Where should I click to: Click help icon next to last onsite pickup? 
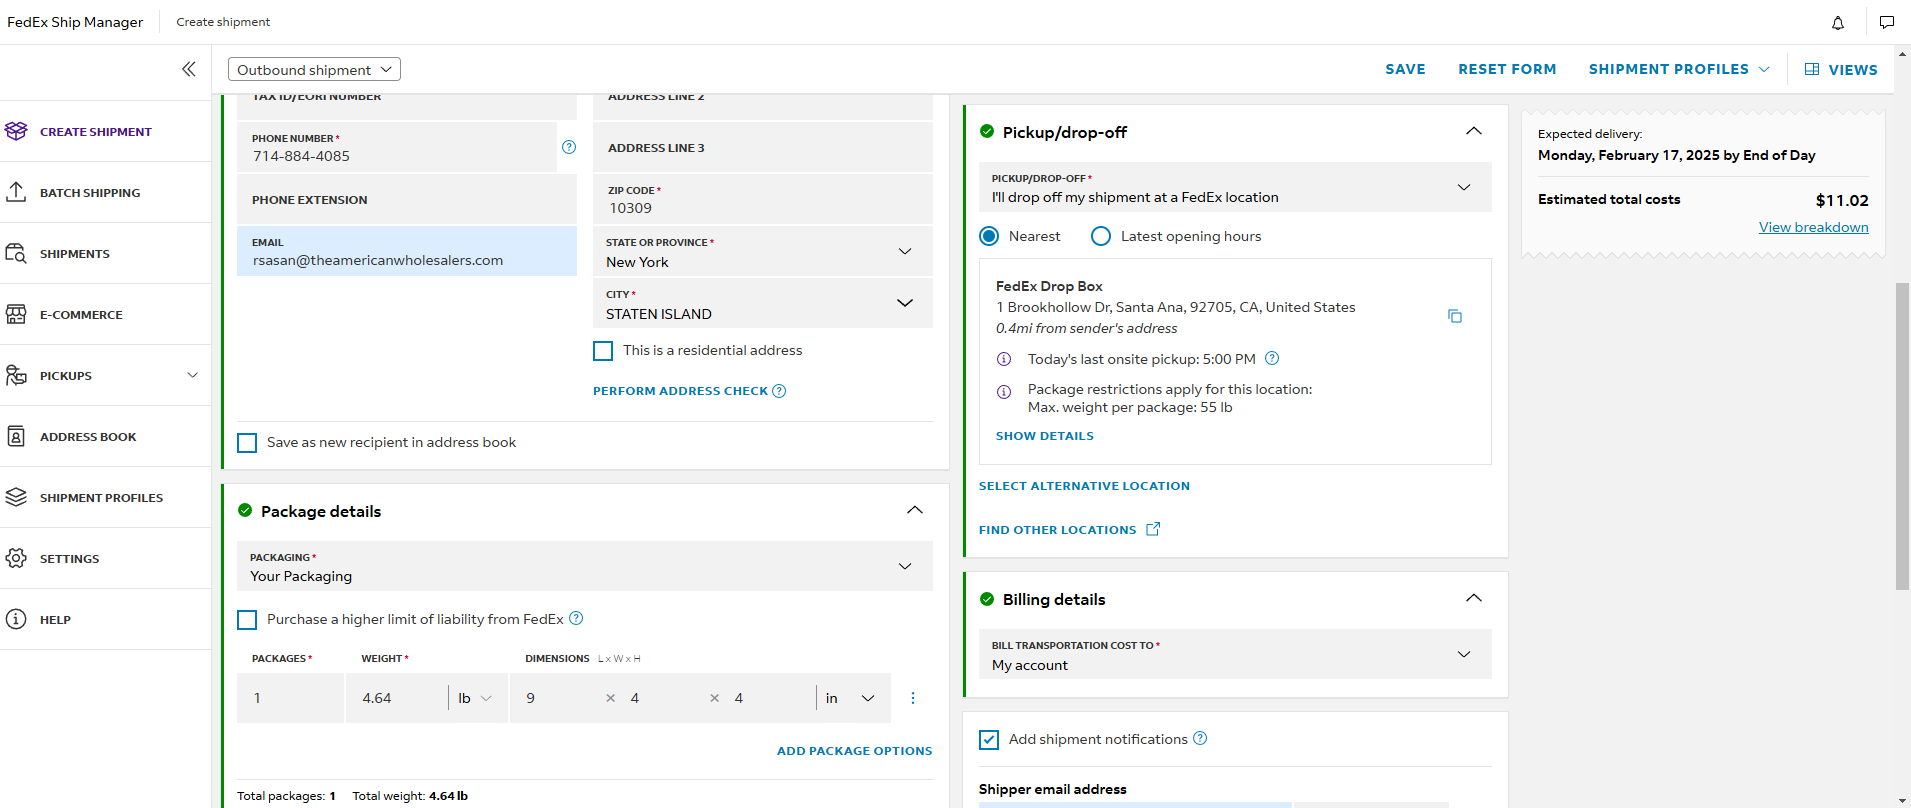[x=1272, y=358]
